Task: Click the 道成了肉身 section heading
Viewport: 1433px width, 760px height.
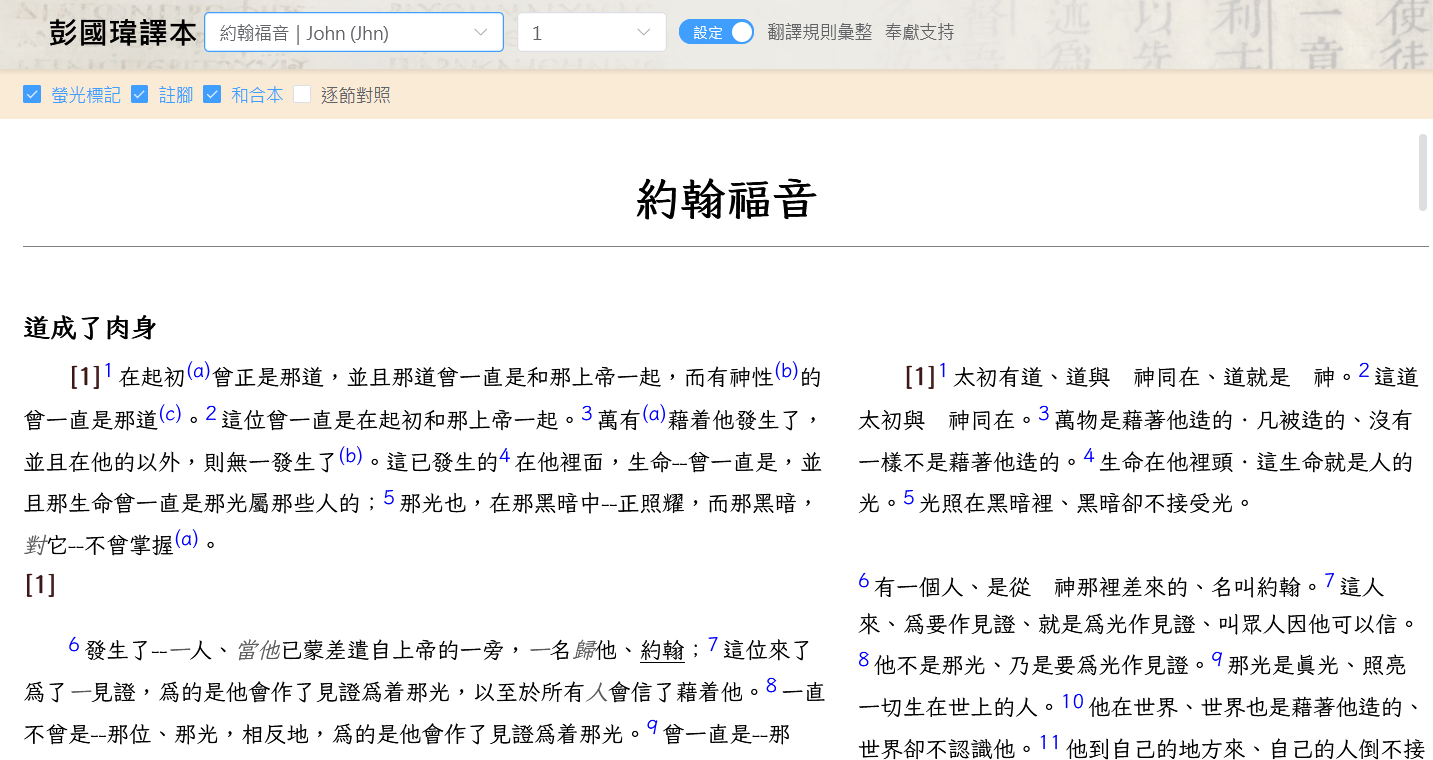Action: 90,327
